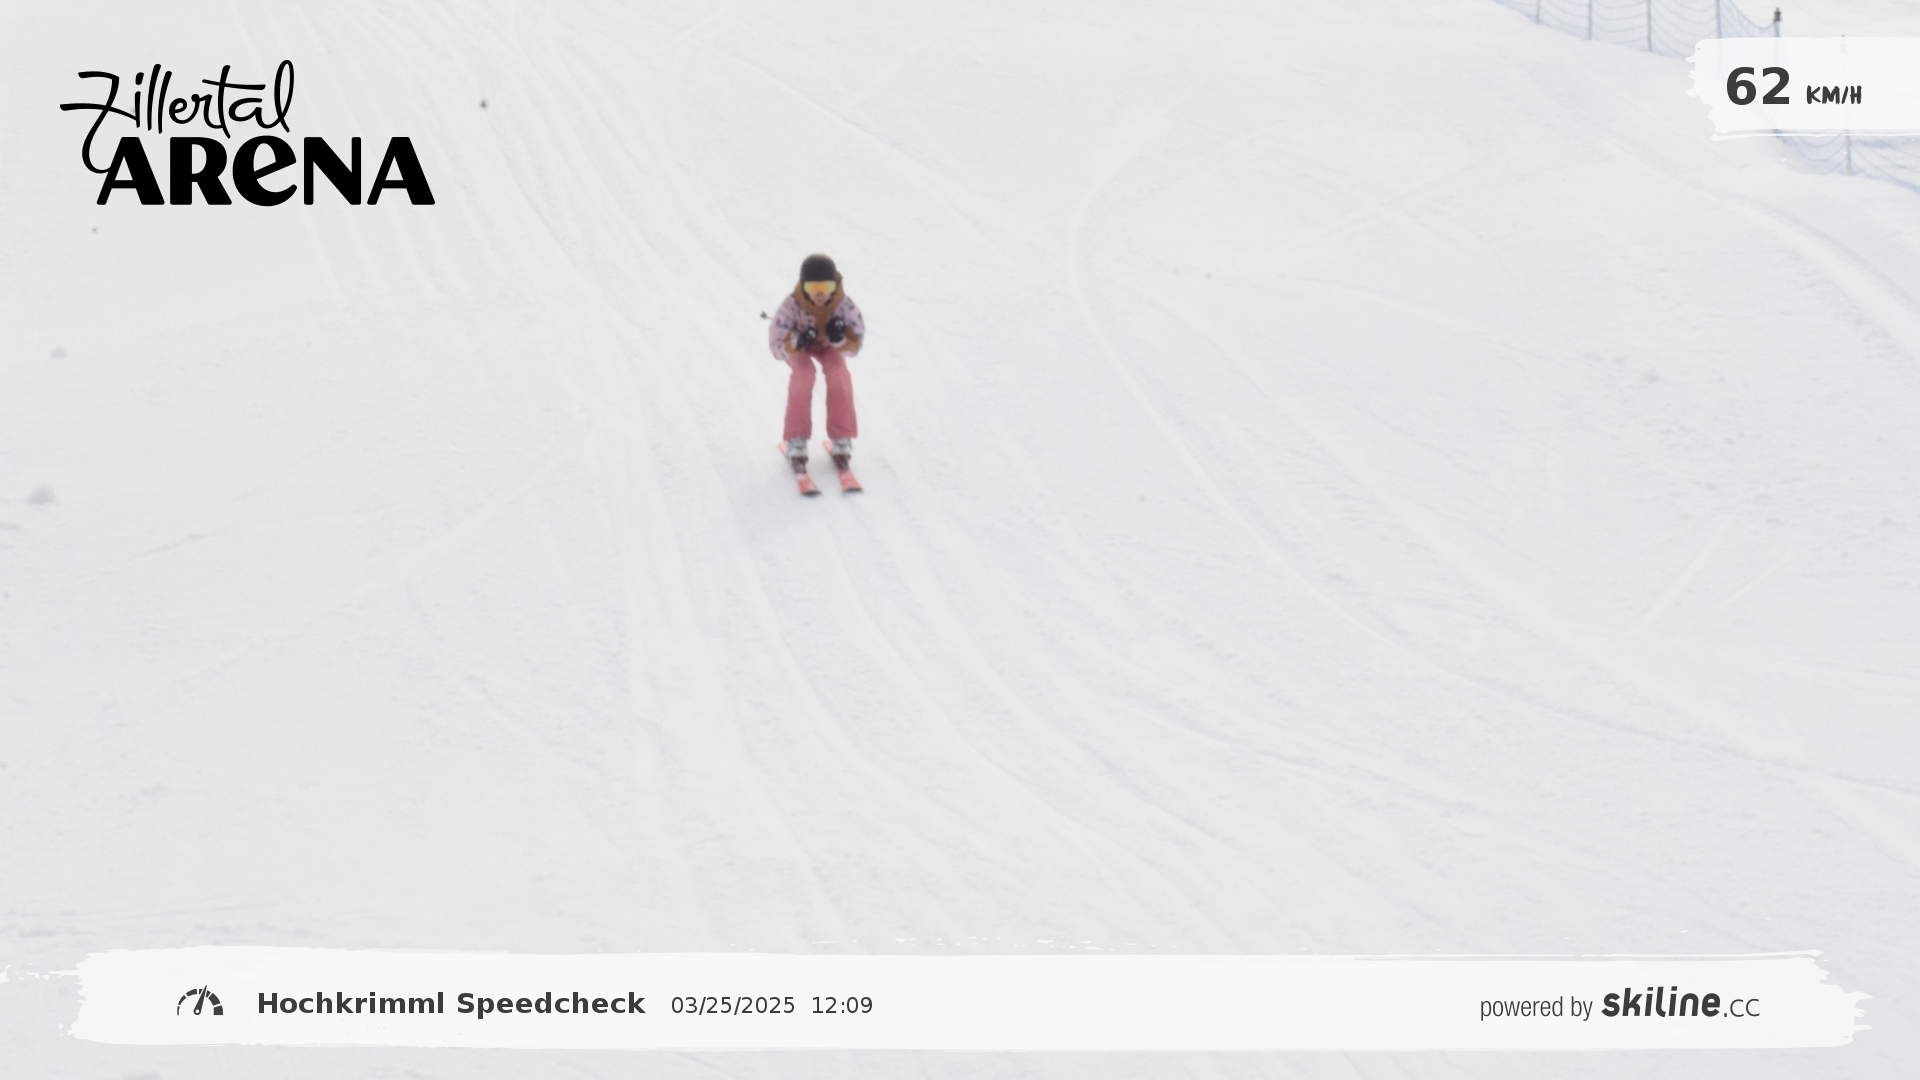Select the date 03/25/2025
This screenshot has height=1080, width=1920.
(x=733, y=1006)
